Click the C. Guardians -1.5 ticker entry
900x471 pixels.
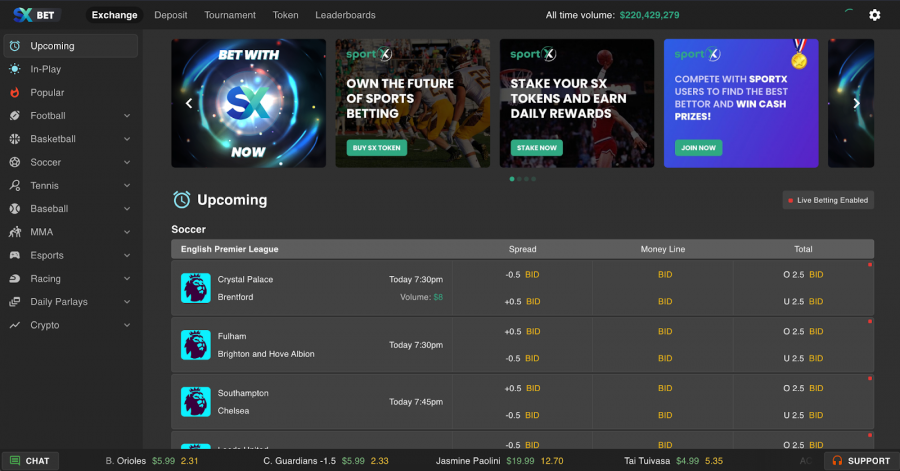tap(325, 461)
